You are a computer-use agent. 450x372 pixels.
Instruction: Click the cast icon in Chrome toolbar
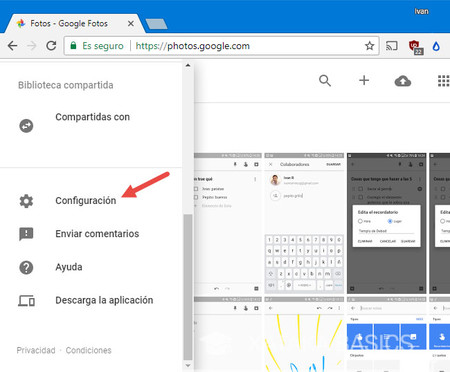point(392,46)
